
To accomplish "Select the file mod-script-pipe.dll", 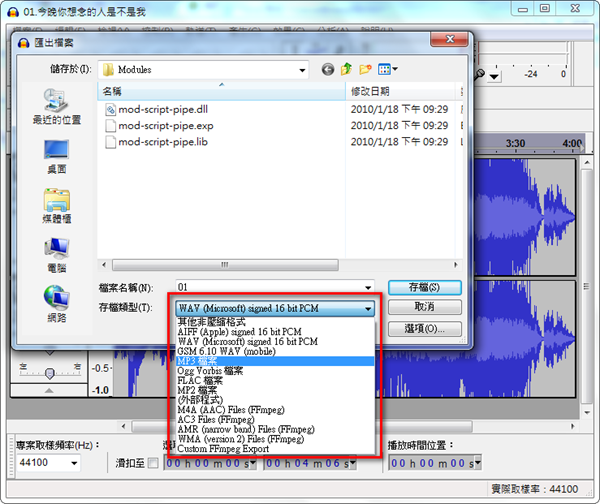I will (x=157, y=109).
